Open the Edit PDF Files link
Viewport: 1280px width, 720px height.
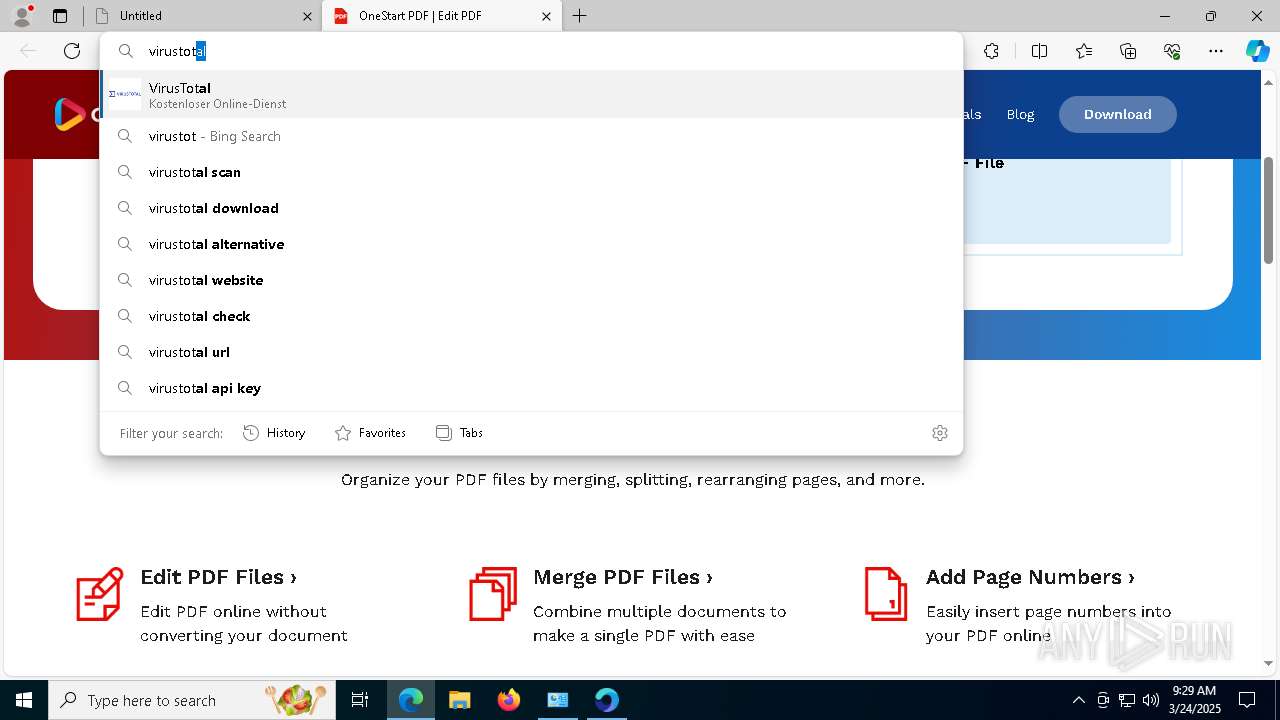tap(218, 577)
